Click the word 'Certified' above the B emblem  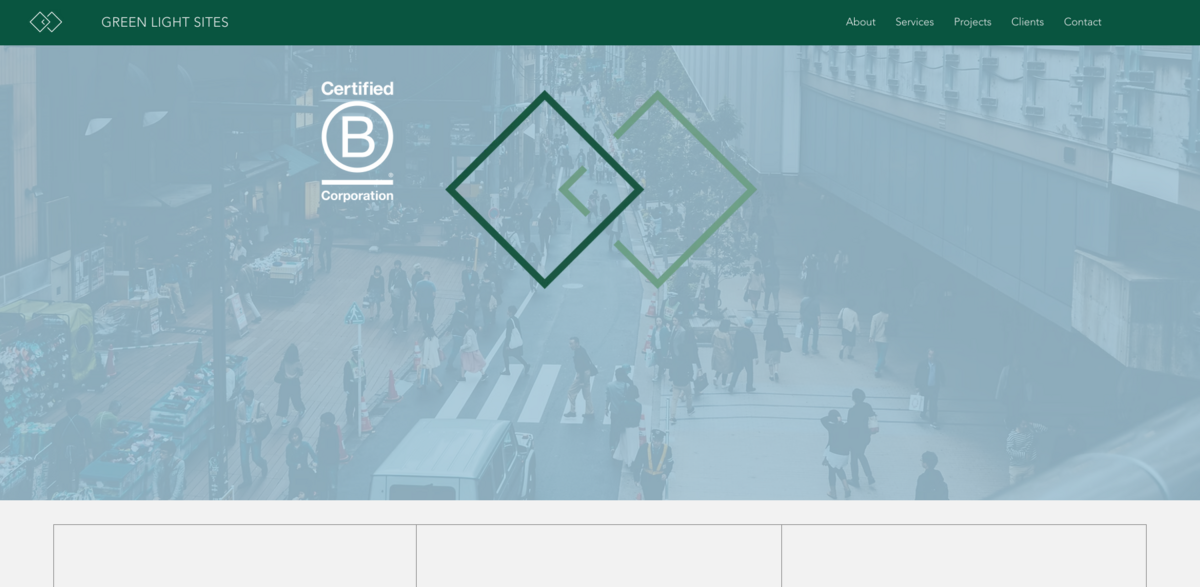357,89
